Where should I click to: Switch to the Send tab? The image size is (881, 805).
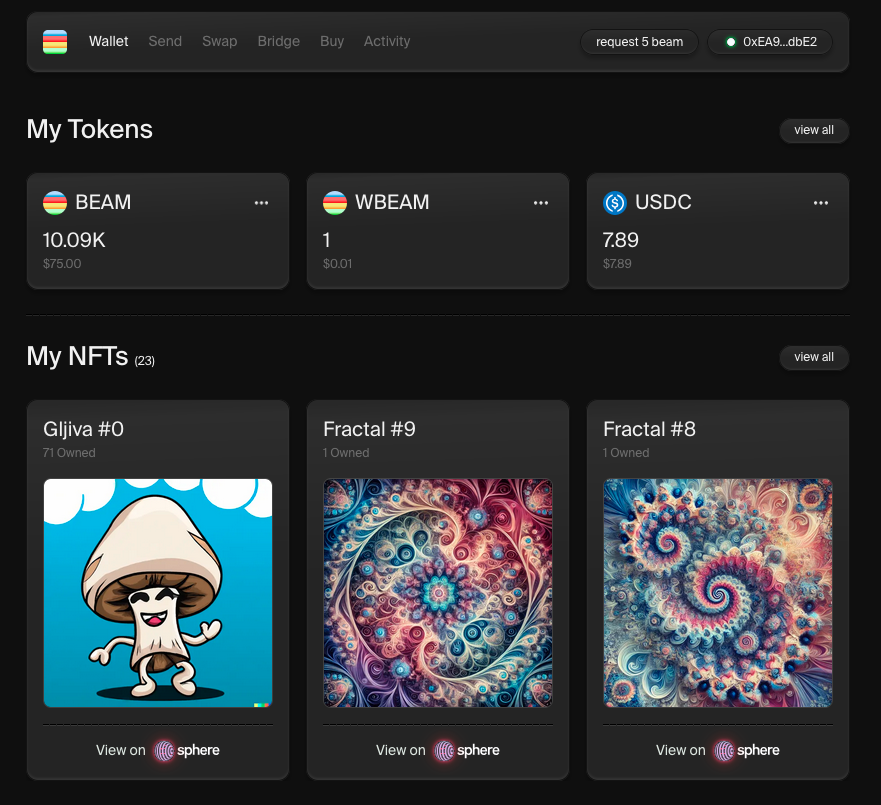[165, 41]
